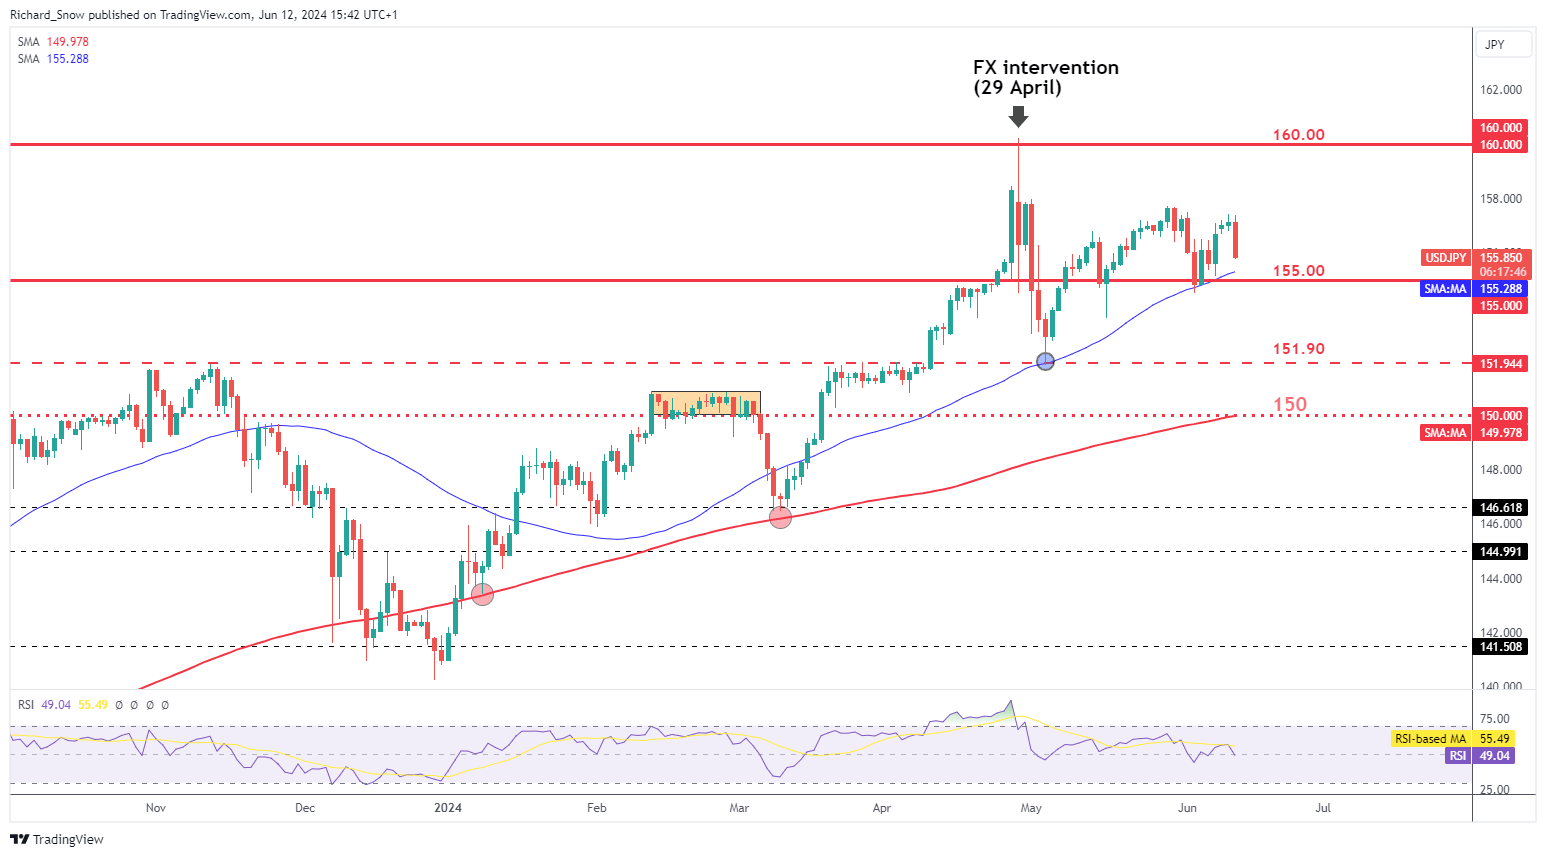This screenshot has width=1546, height=857.
Task: Click the 75.00 RSI axis value
Action: pos(1495,719)
